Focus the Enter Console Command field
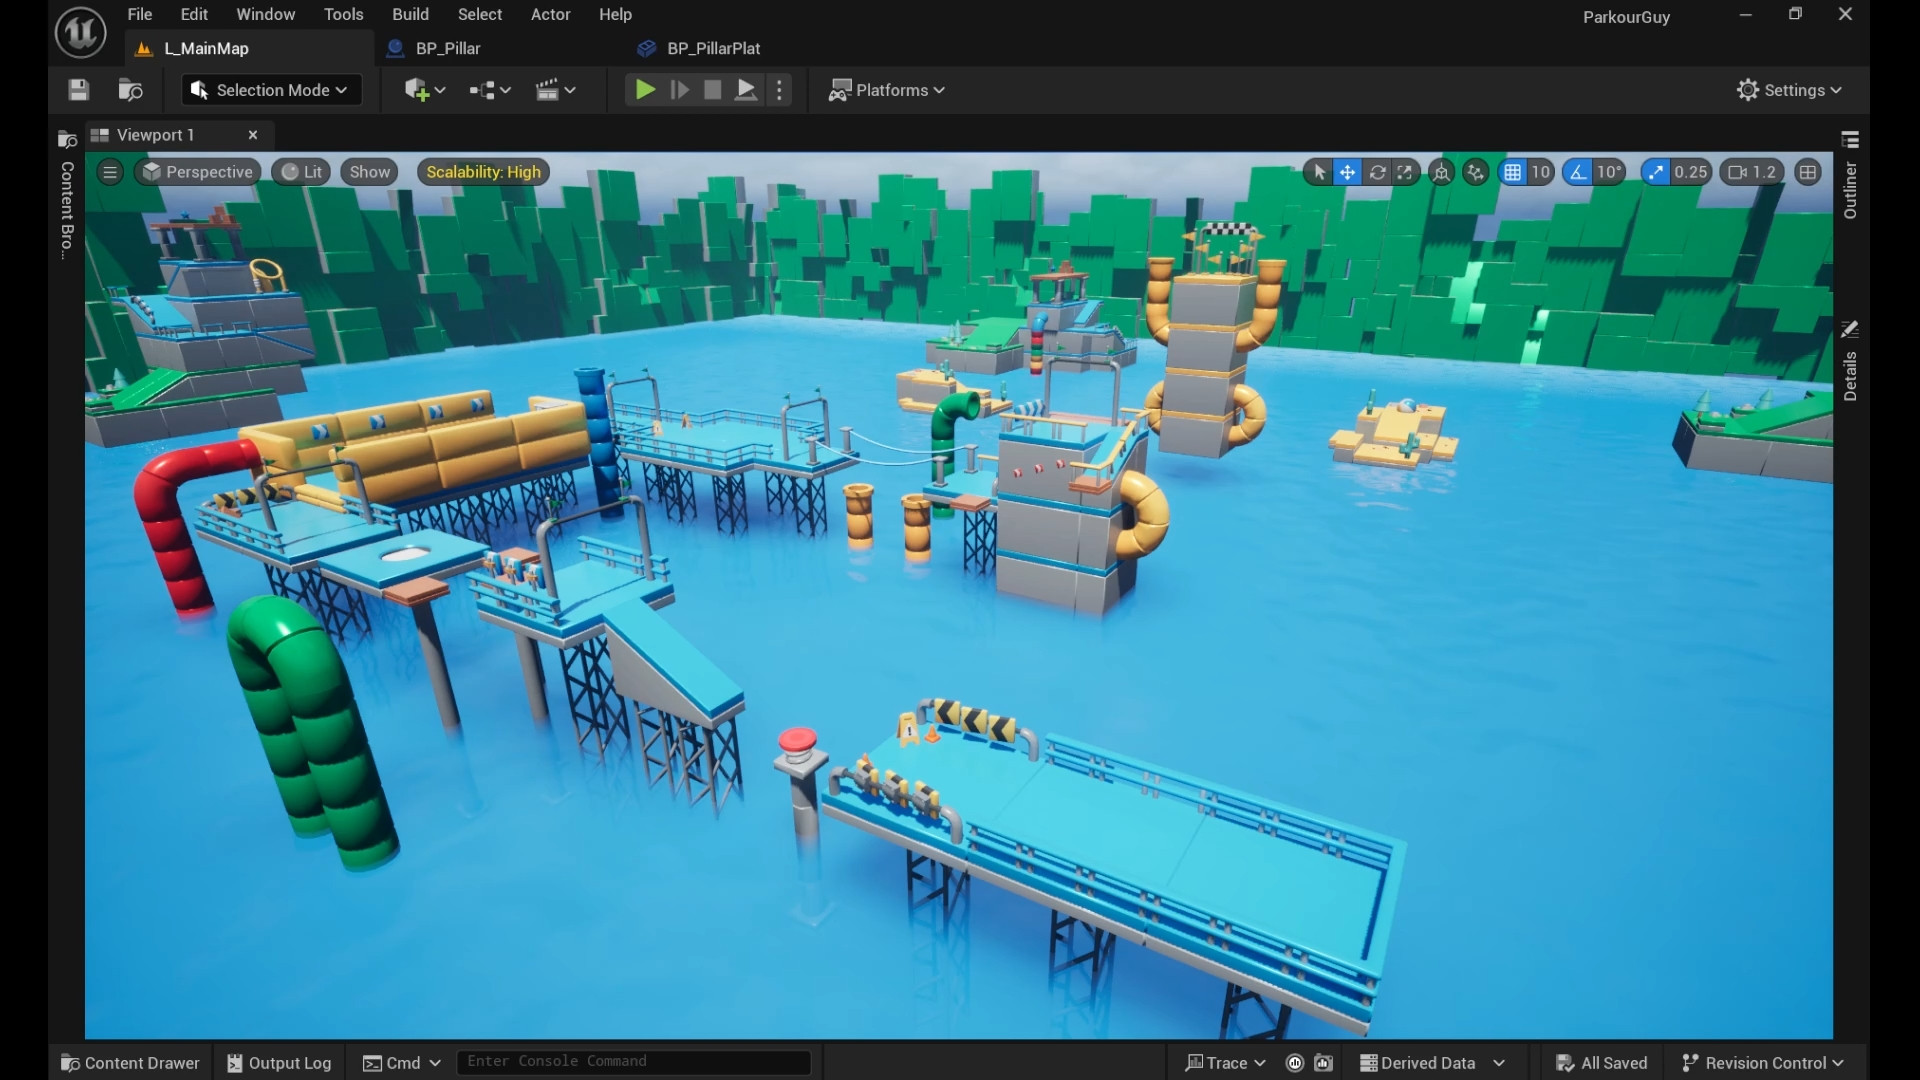 coord(634,1062)
